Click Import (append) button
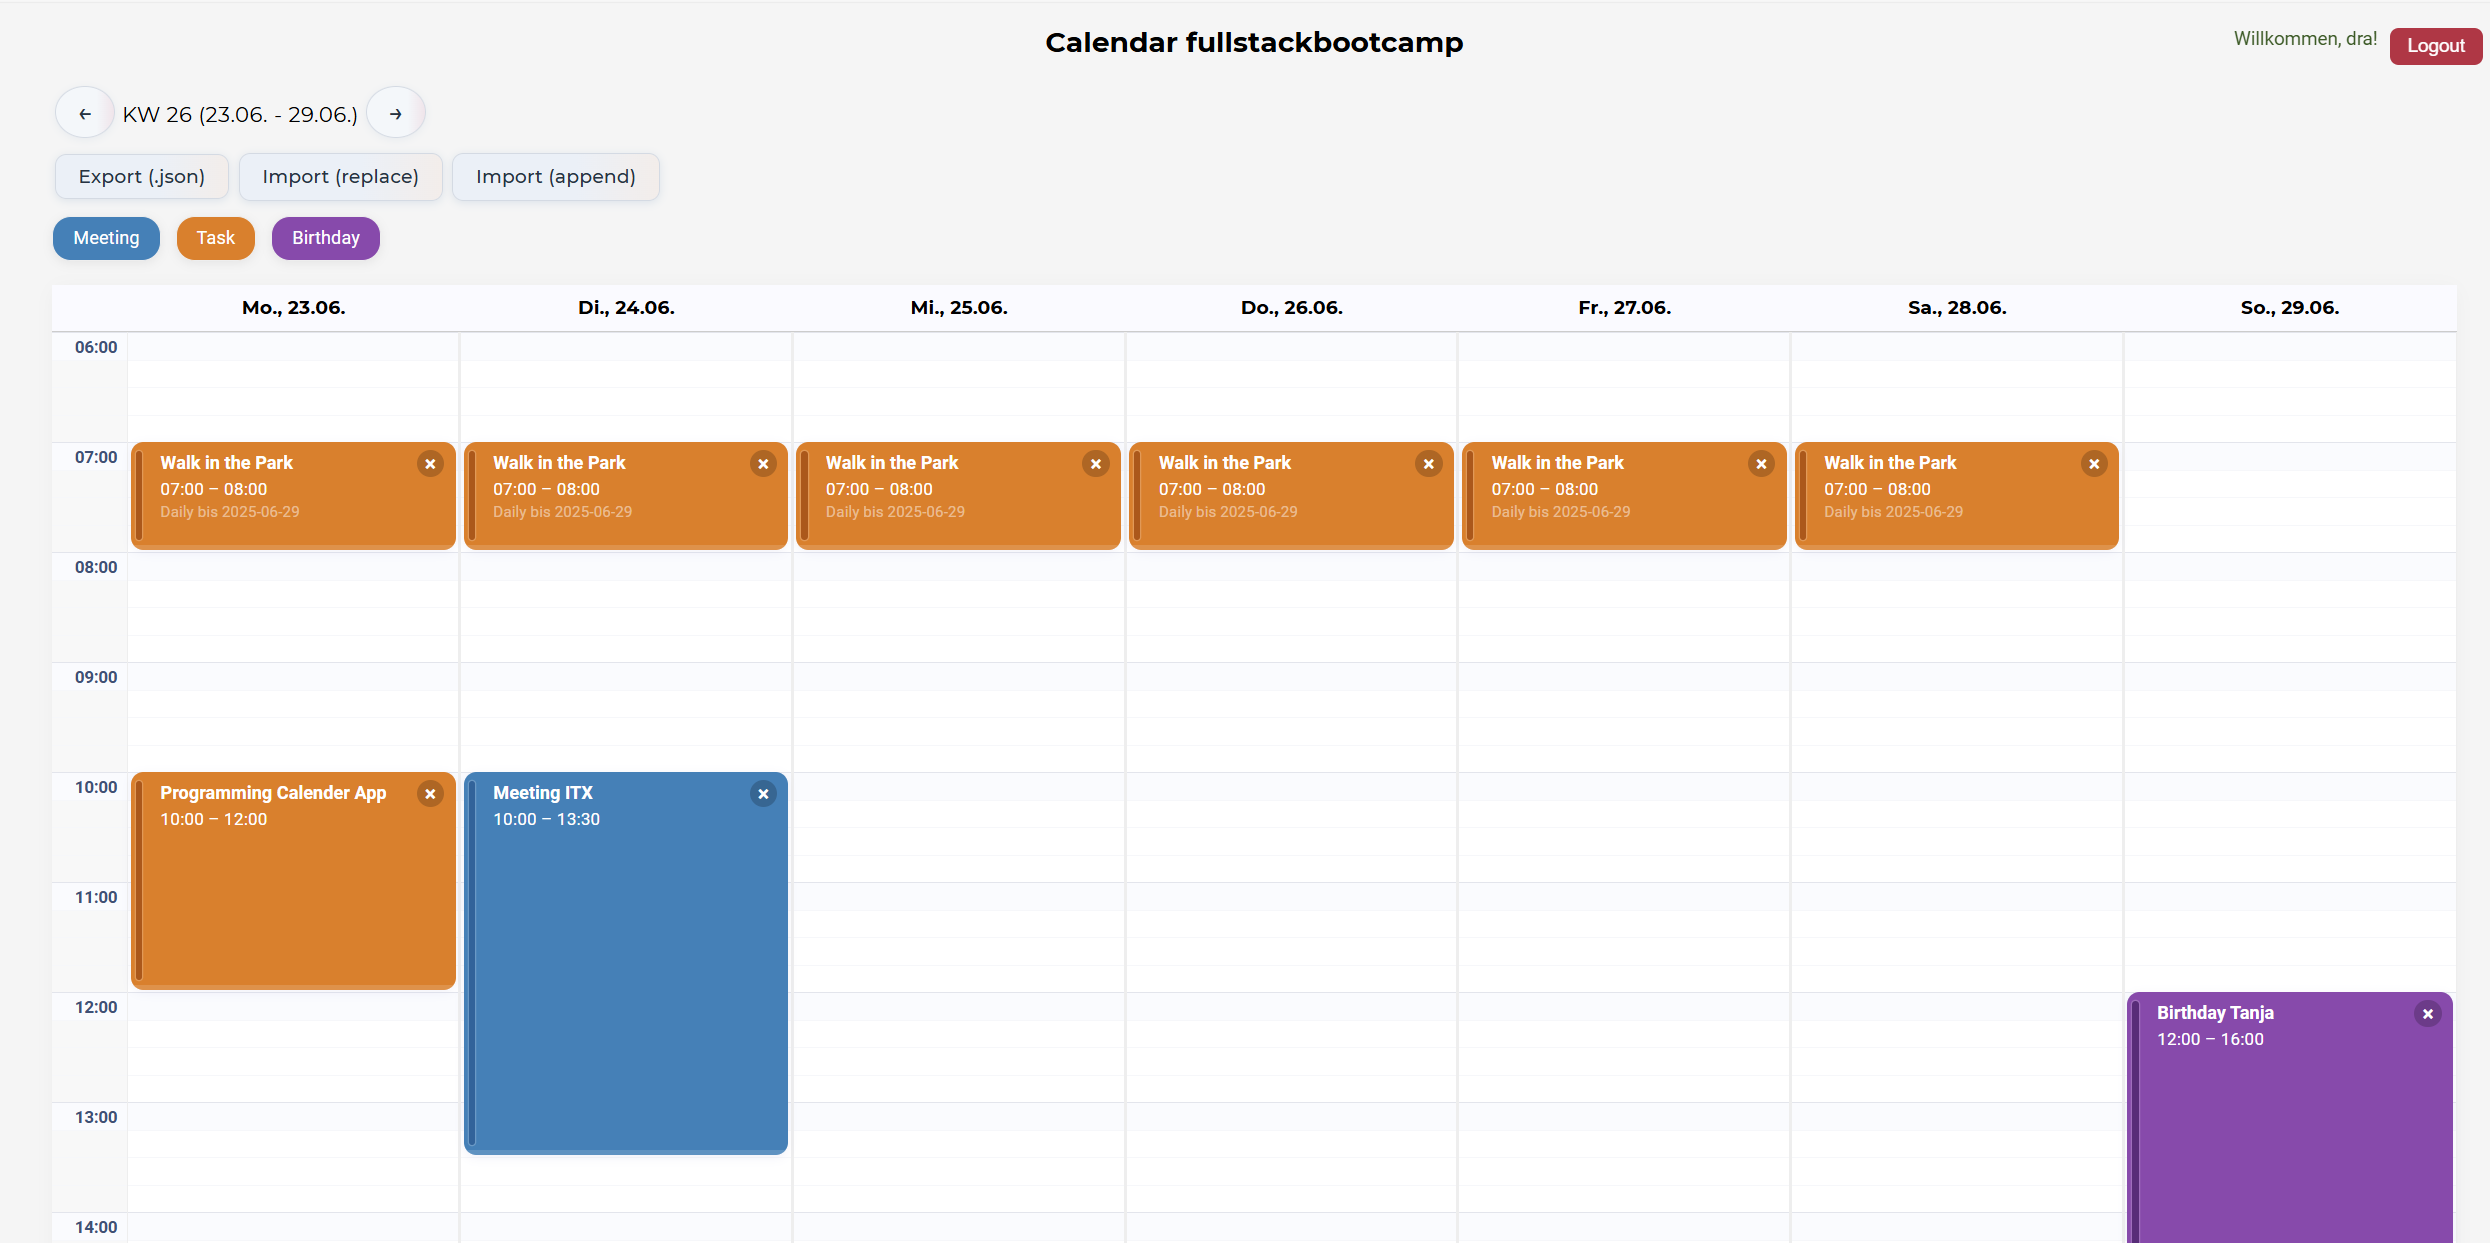 click(x=556, y=177)
